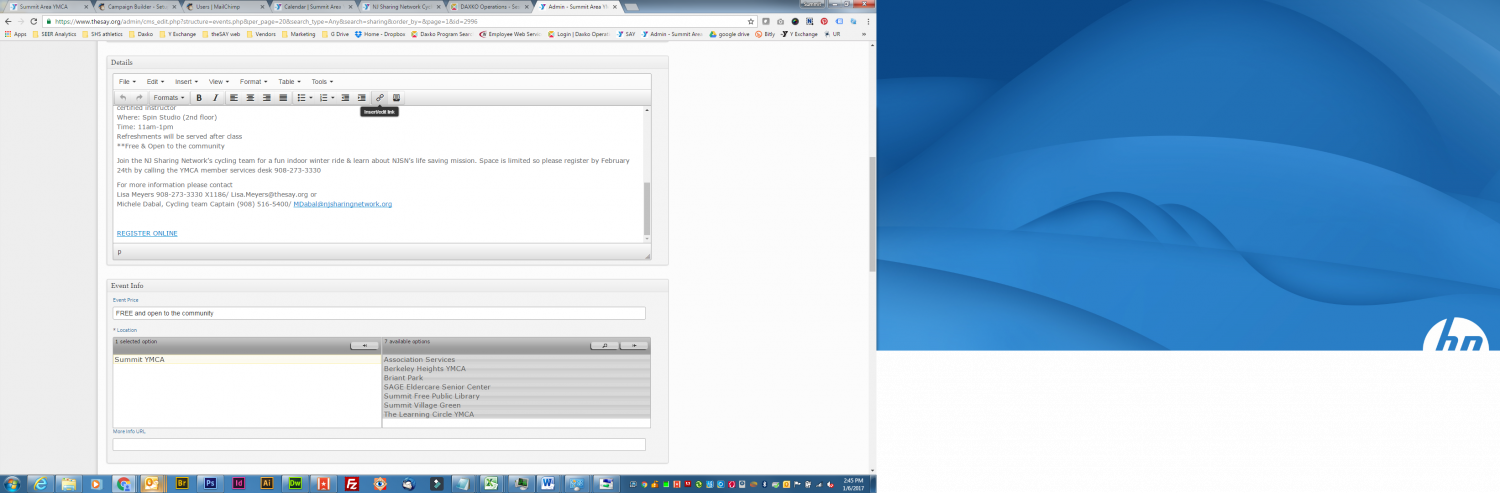Open the Table menu in editor

click(289, 81)
